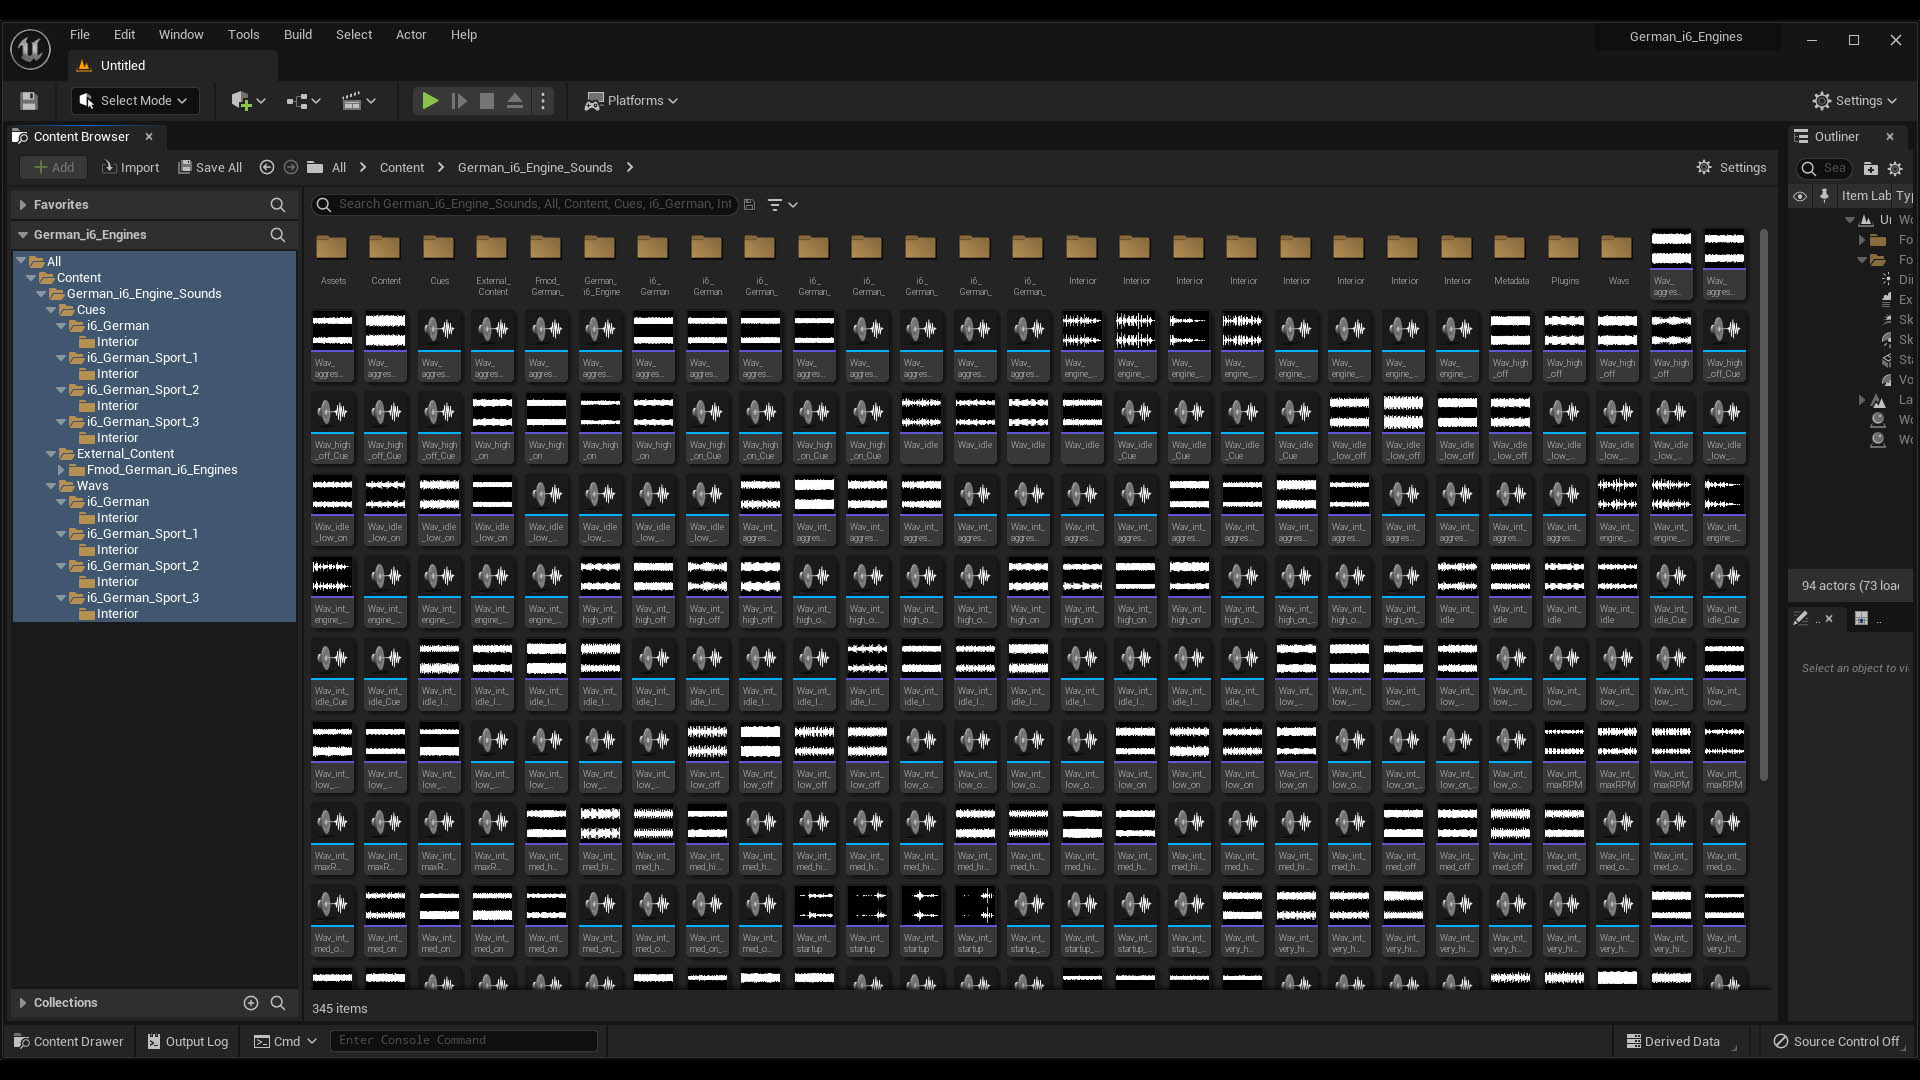Image resolution: width=1920 pixels, height=1080 pixels.
Task: Open the Select Mode dropdown
Action: click(135, 101)
